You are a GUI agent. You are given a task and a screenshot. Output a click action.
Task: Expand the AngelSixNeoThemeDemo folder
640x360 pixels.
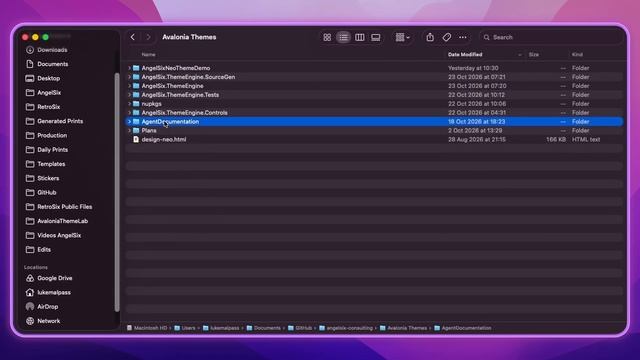[x=129, y=68]
